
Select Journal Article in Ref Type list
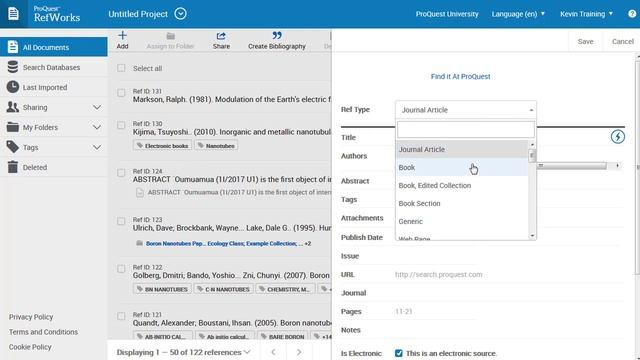[462, 149]
